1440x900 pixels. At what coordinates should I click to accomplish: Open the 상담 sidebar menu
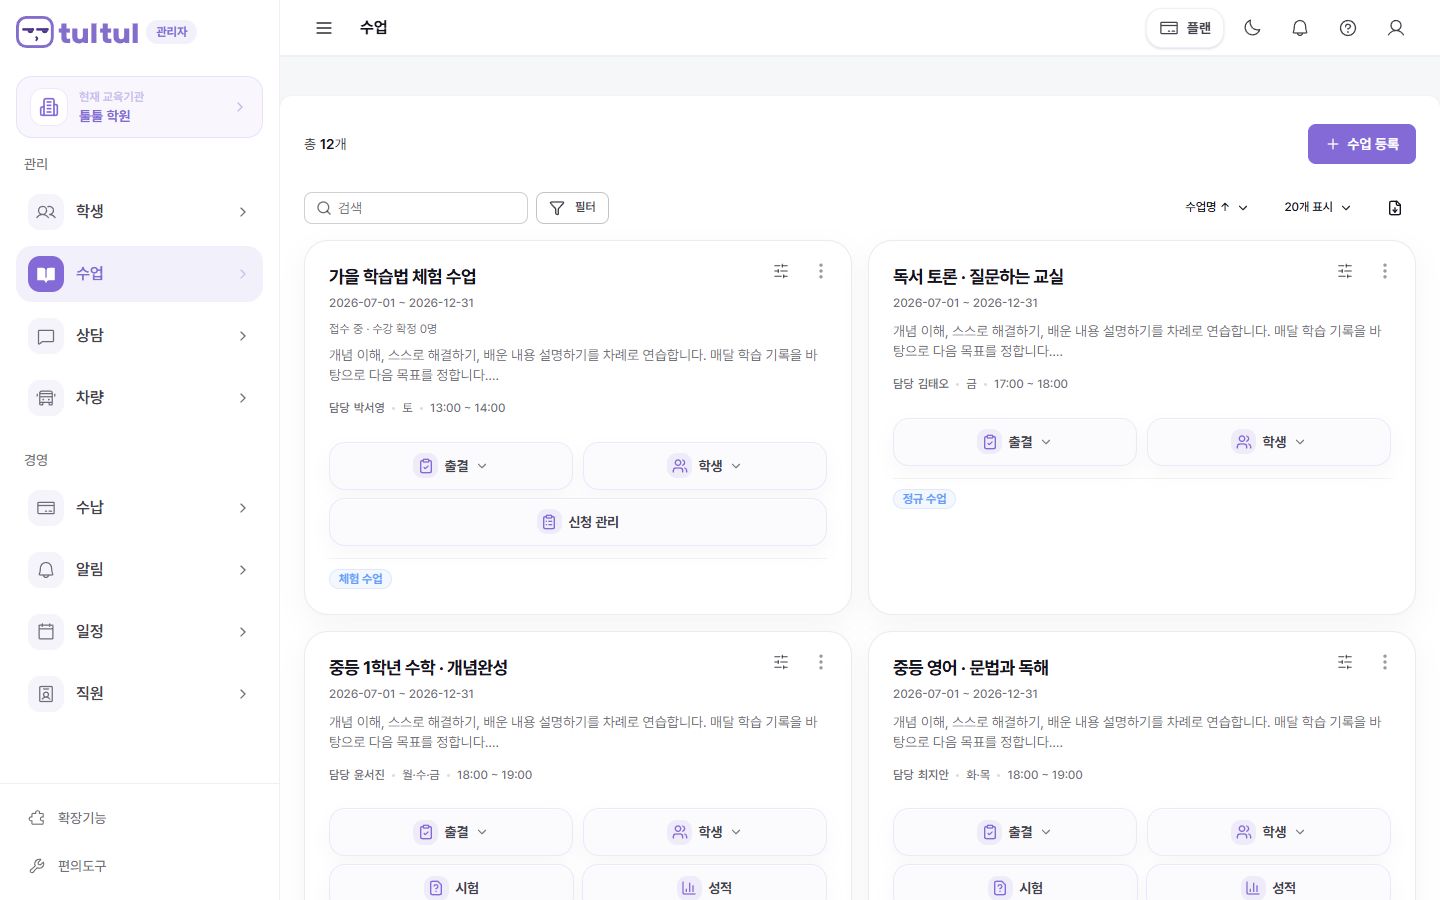click(139, 336)
